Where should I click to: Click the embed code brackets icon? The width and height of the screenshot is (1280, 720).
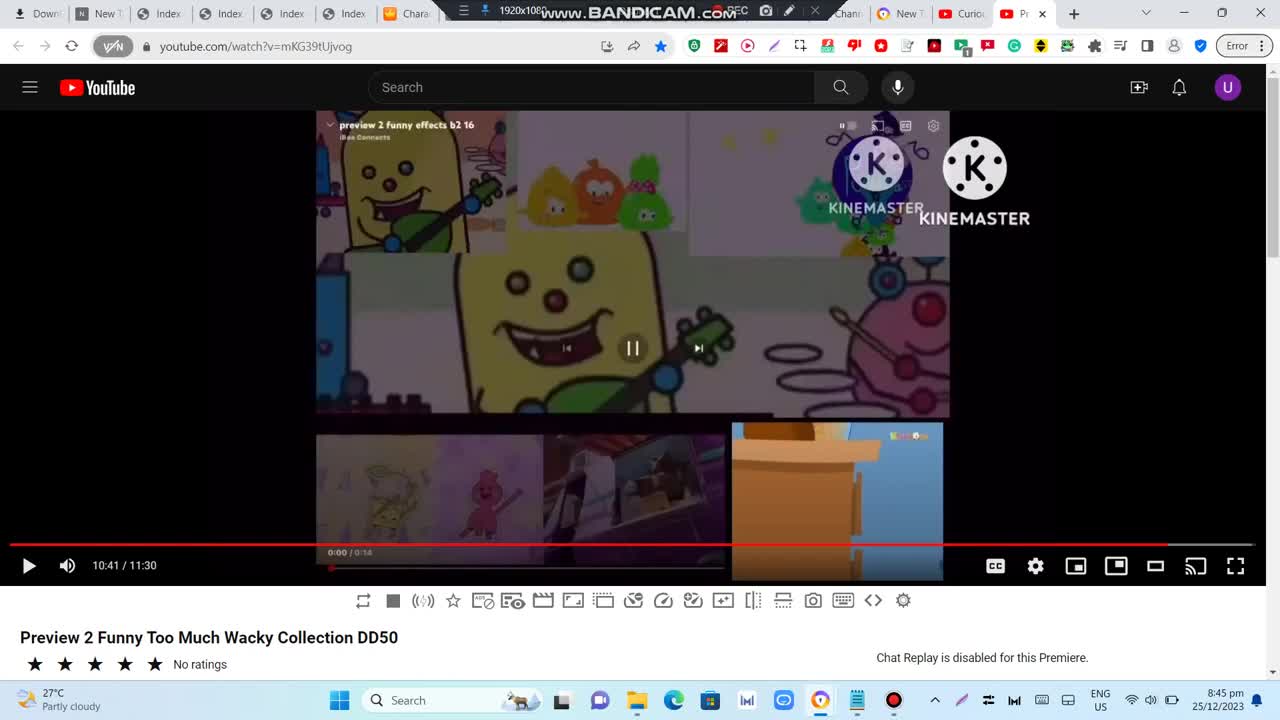click(x=873, y=601)
